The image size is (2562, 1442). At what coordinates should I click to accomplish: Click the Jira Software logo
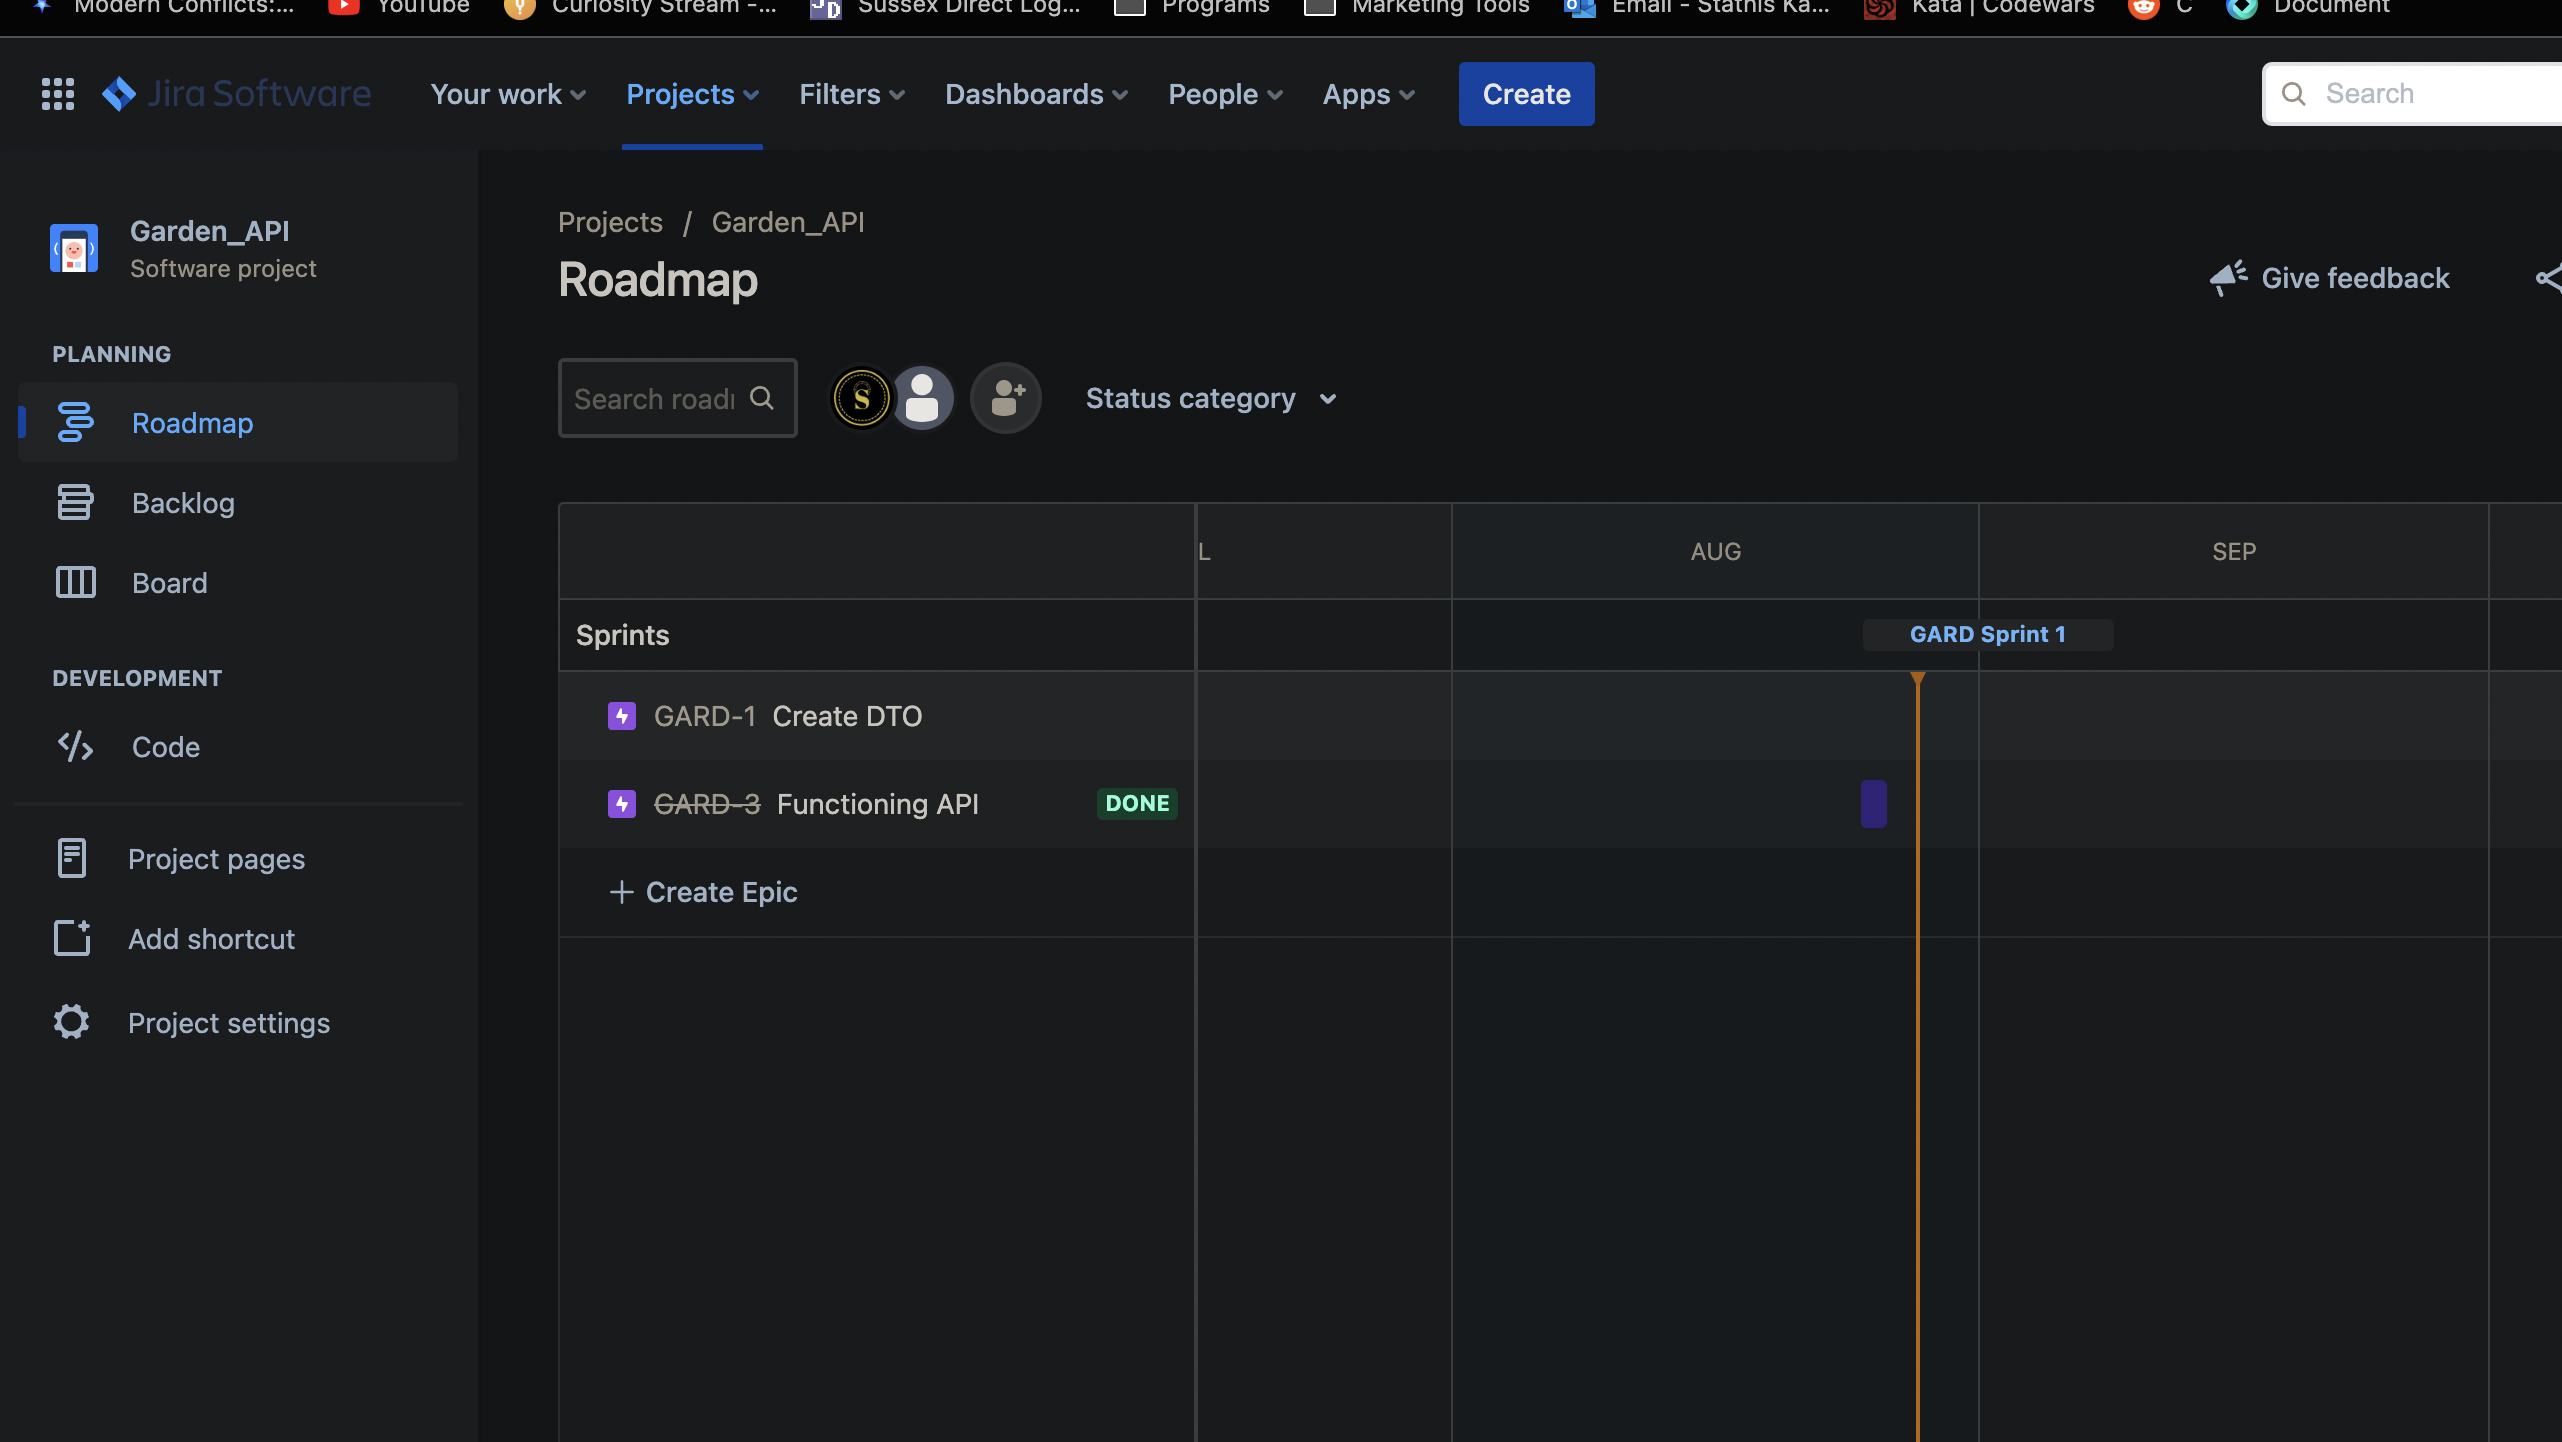click(x=237, y=94)
